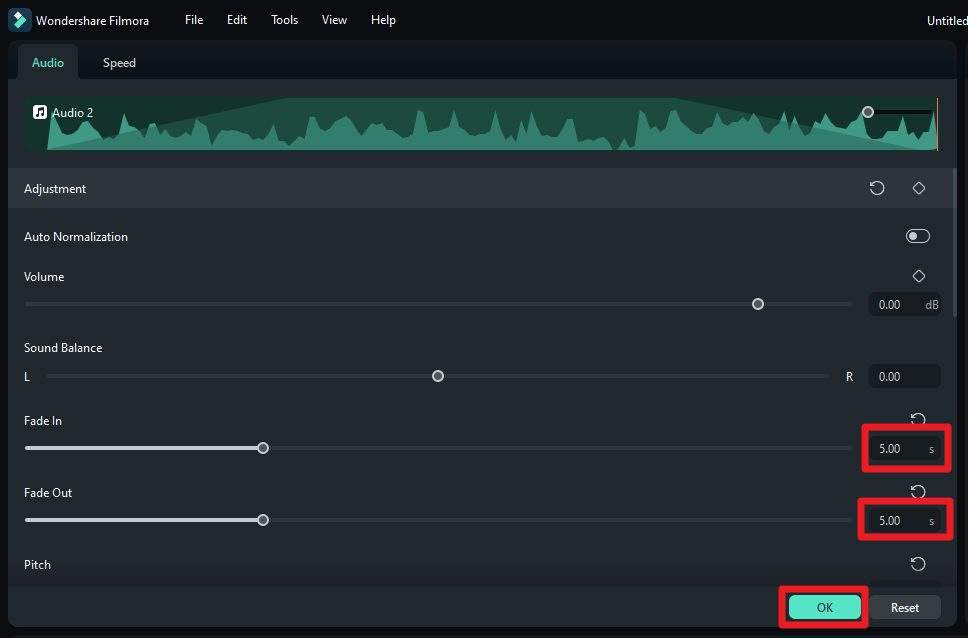Click the Pitch label
Viewport: 968px width, 638px height.
click(37, 565)
